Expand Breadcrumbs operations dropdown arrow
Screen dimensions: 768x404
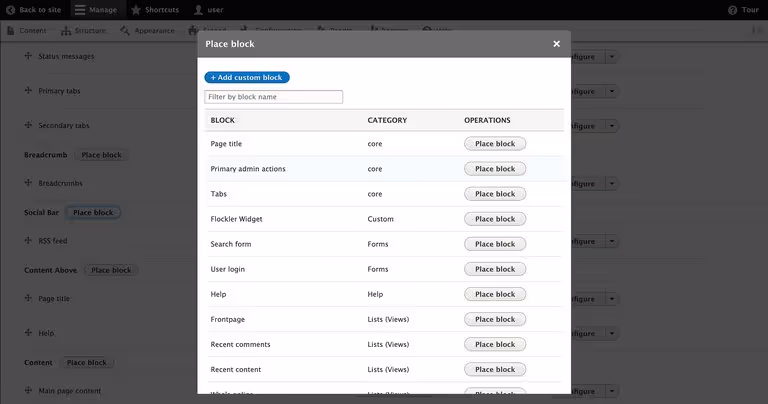tap(612, 184)
